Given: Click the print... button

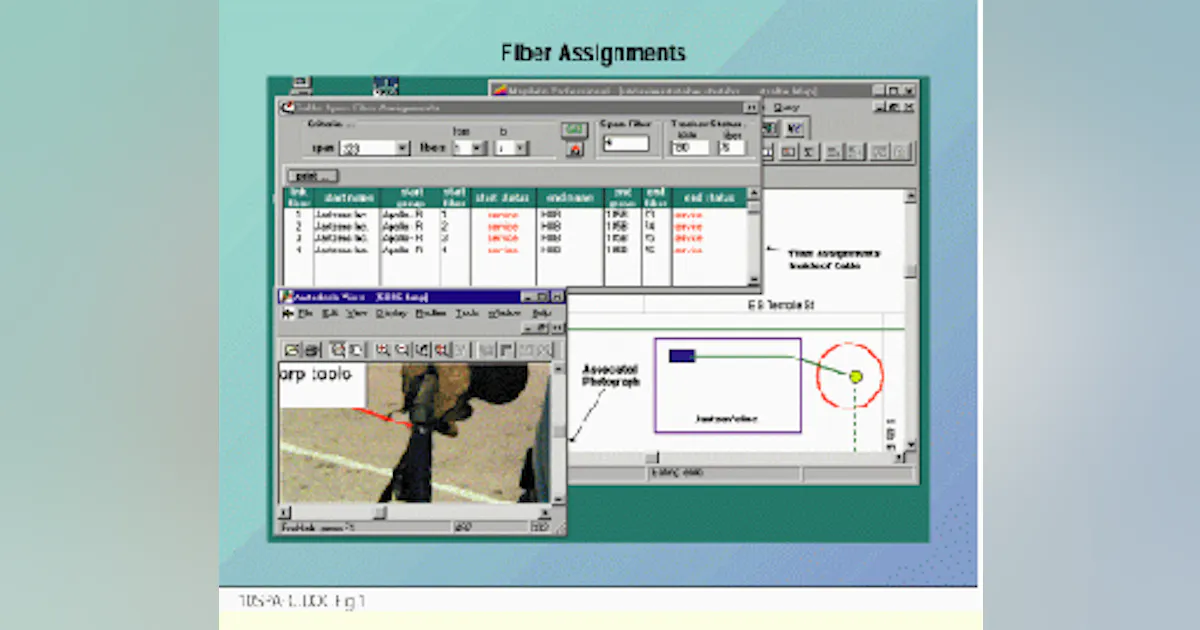Looking at the screenshot, I should point(312,176).
